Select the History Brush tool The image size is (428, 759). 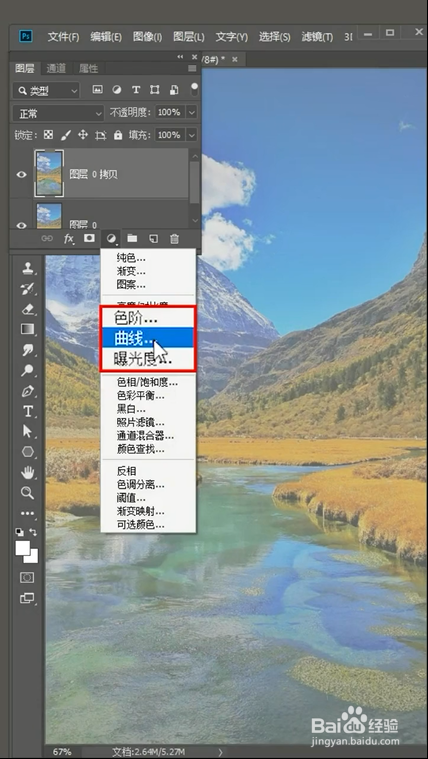point(28,289)
